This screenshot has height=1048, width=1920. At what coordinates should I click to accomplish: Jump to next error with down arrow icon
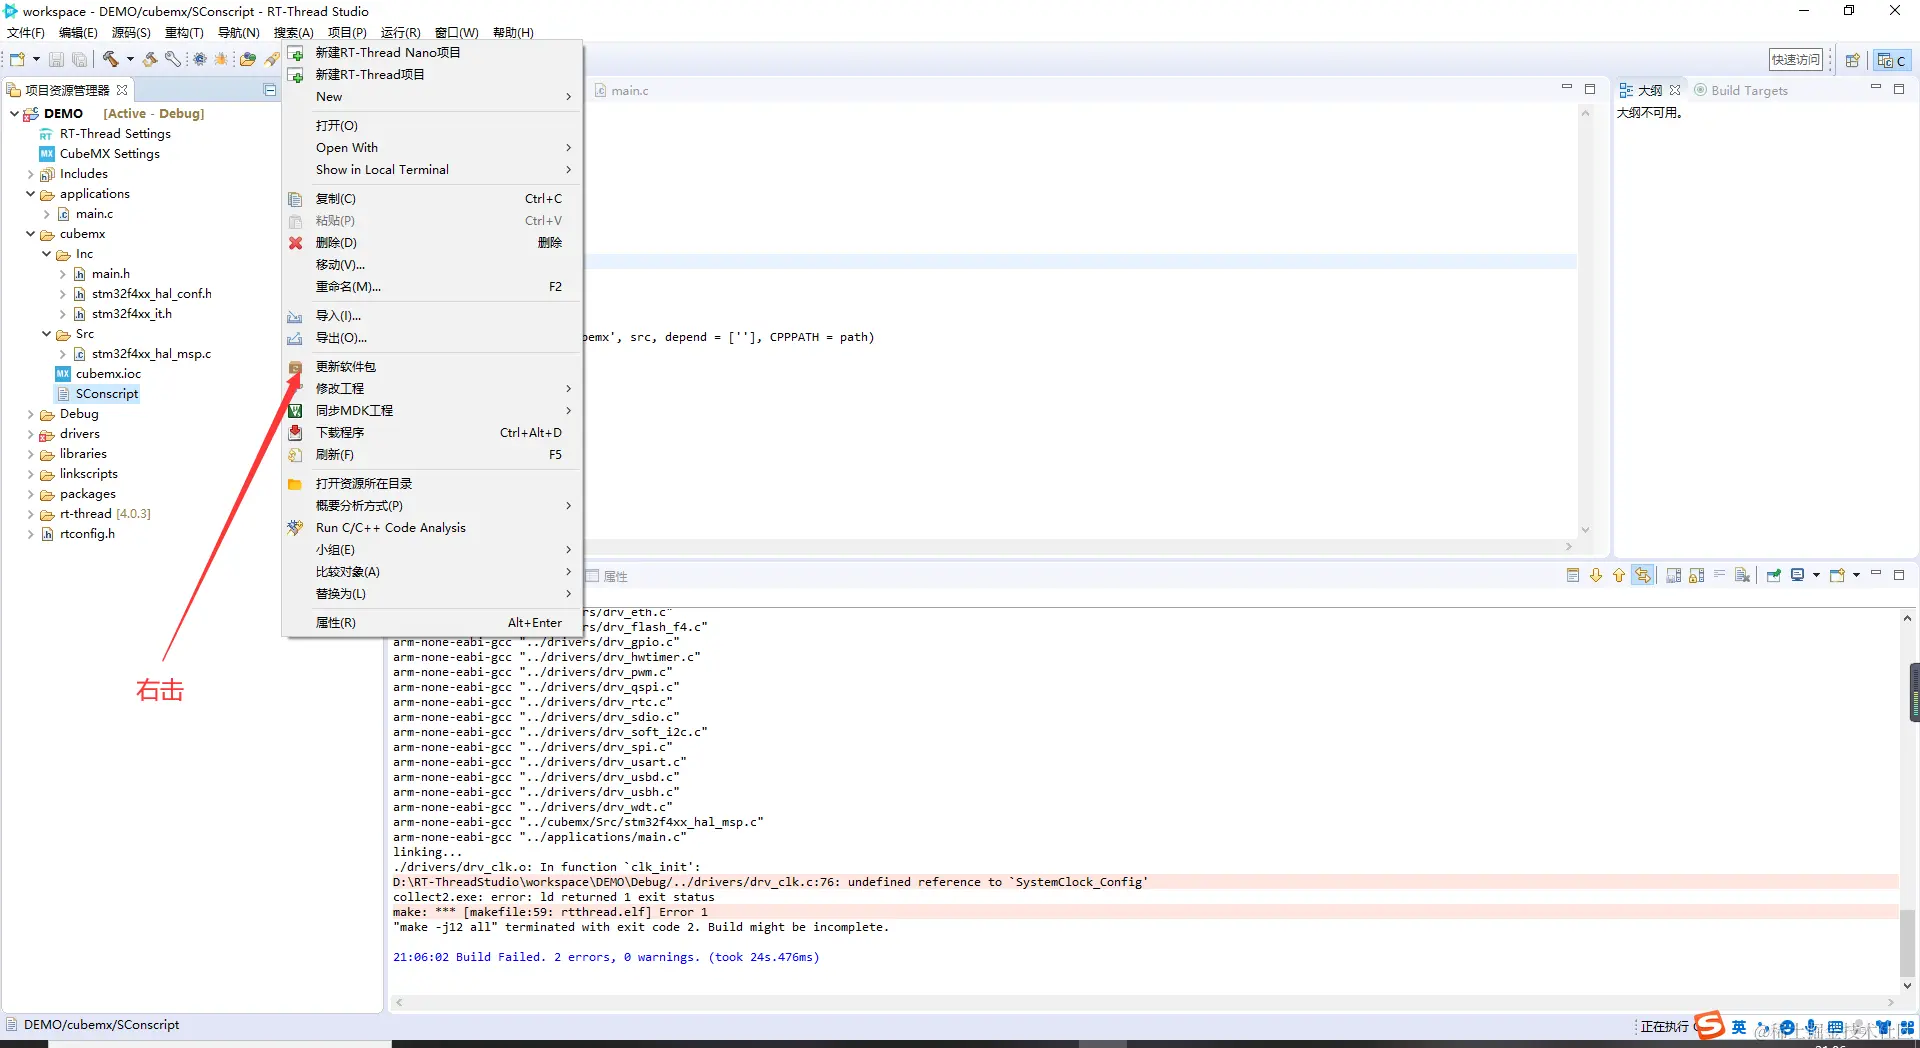1596,575
